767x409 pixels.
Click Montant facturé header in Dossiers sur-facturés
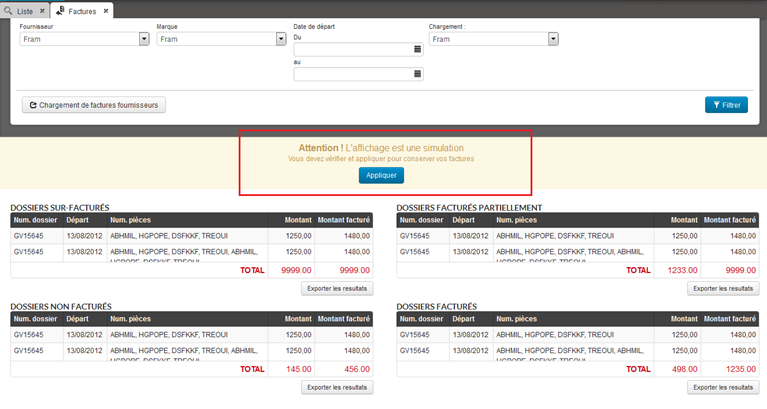(x=343, y=220)
